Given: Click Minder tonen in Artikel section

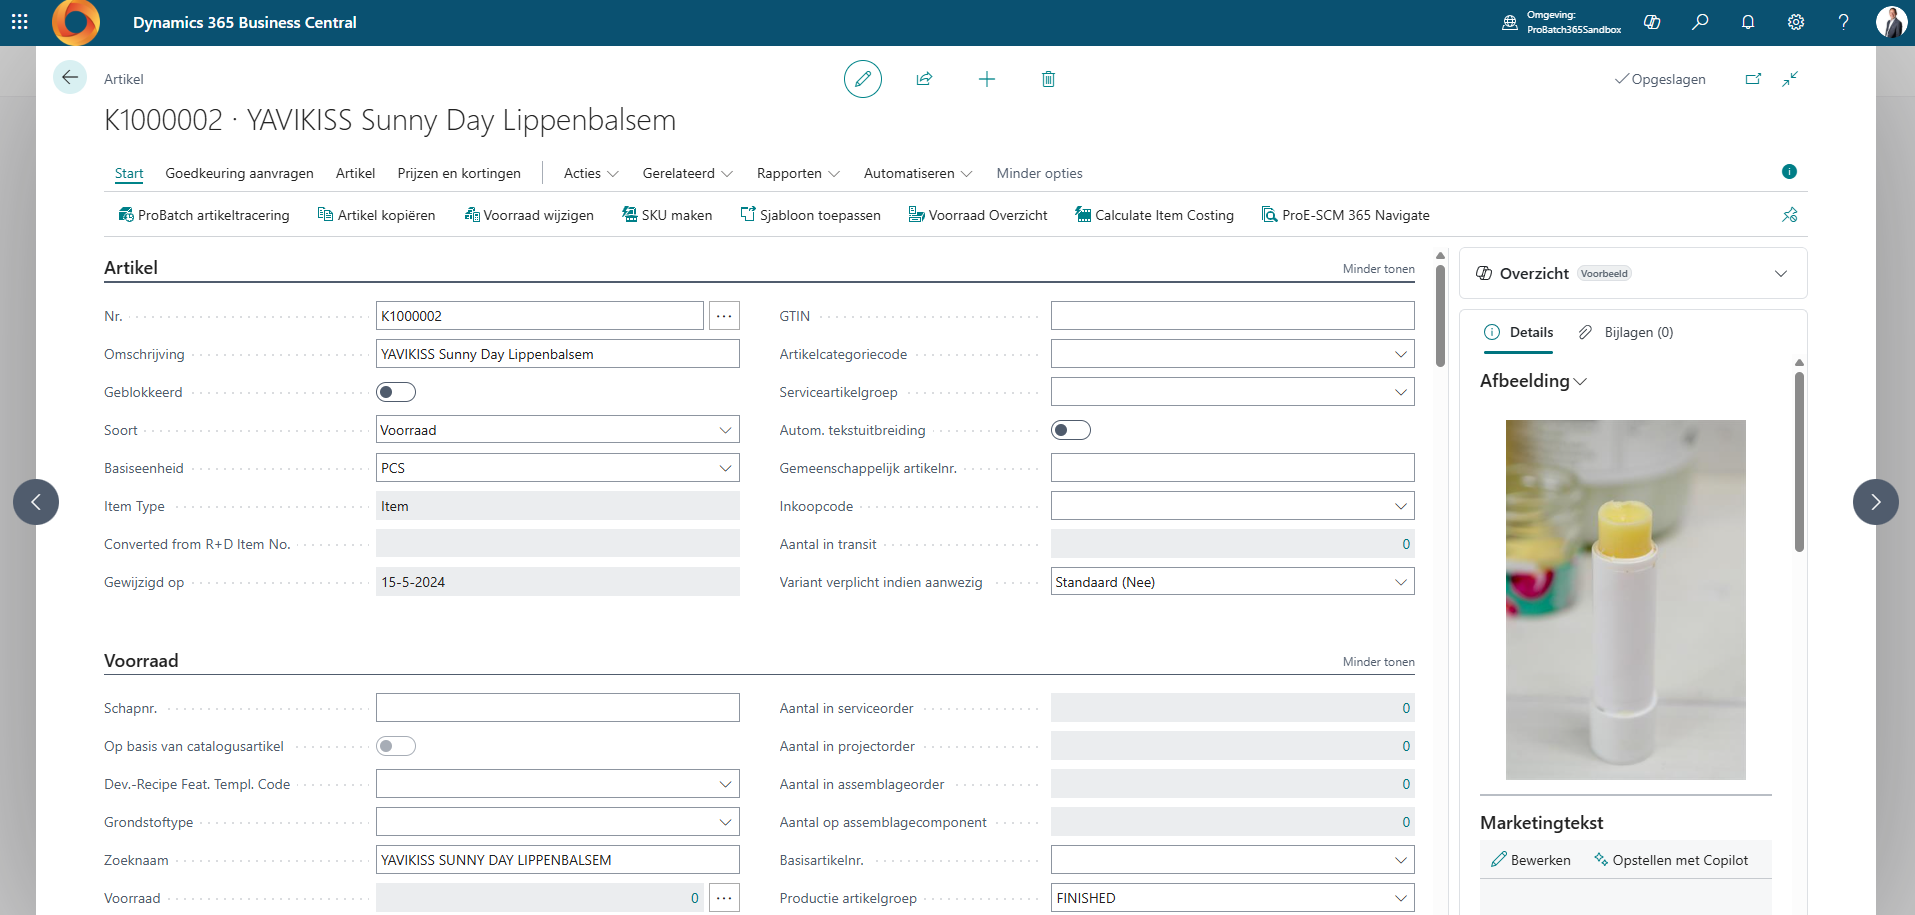Looking at the screenshot, I should pos(1378,269).
